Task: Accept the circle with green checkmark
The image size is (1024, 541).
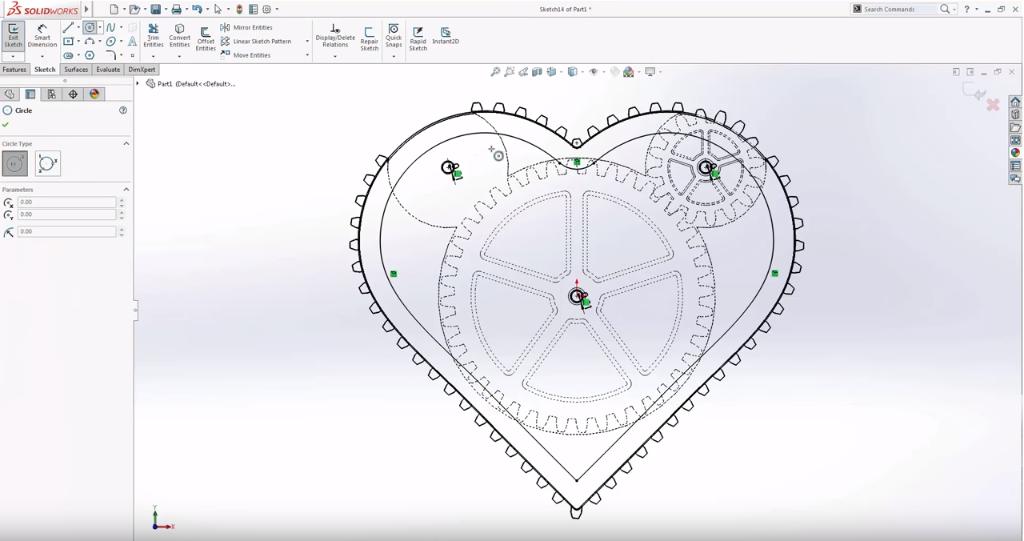Action: coord(6,124)
